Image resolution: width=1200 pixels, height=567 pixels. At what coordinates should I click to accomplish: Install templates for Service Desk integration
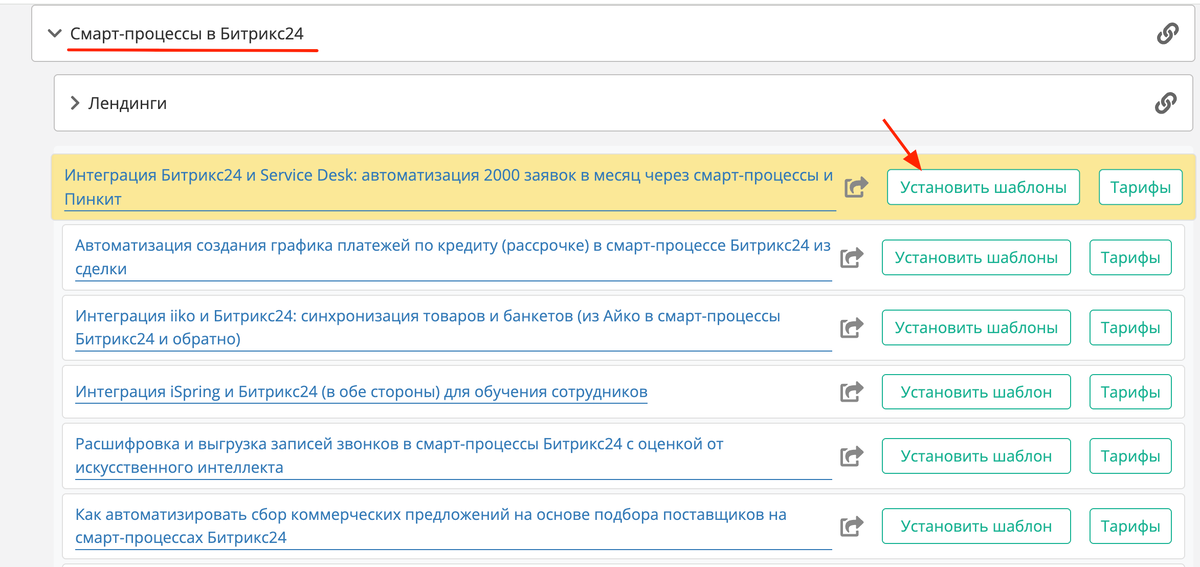982,187
